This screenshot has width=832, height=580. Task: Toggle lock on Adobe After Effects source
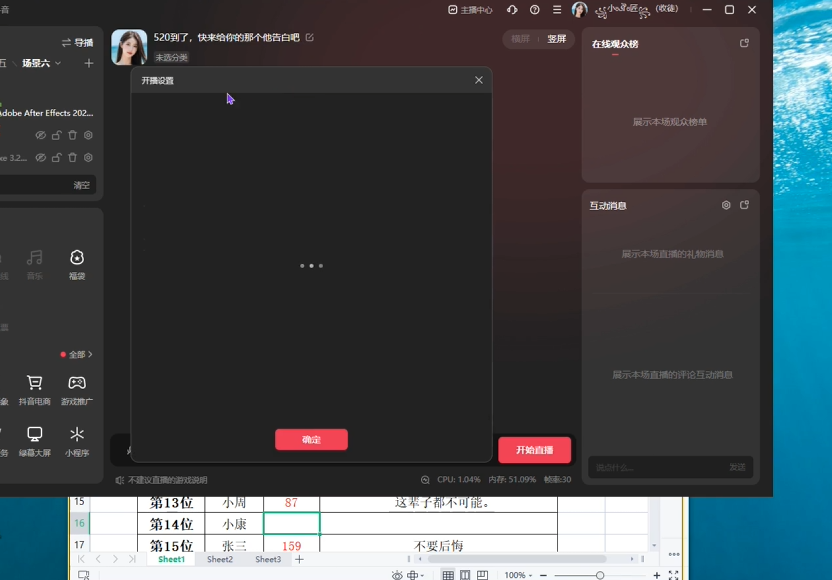coord(57,135)
